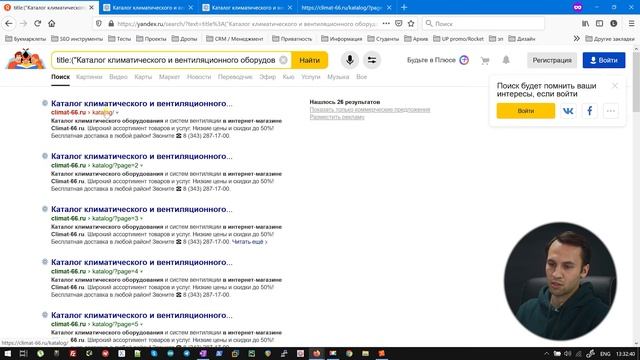This screenshot has width=640, height=360.
Task: Sign in with VK
Action: point(568,111)
